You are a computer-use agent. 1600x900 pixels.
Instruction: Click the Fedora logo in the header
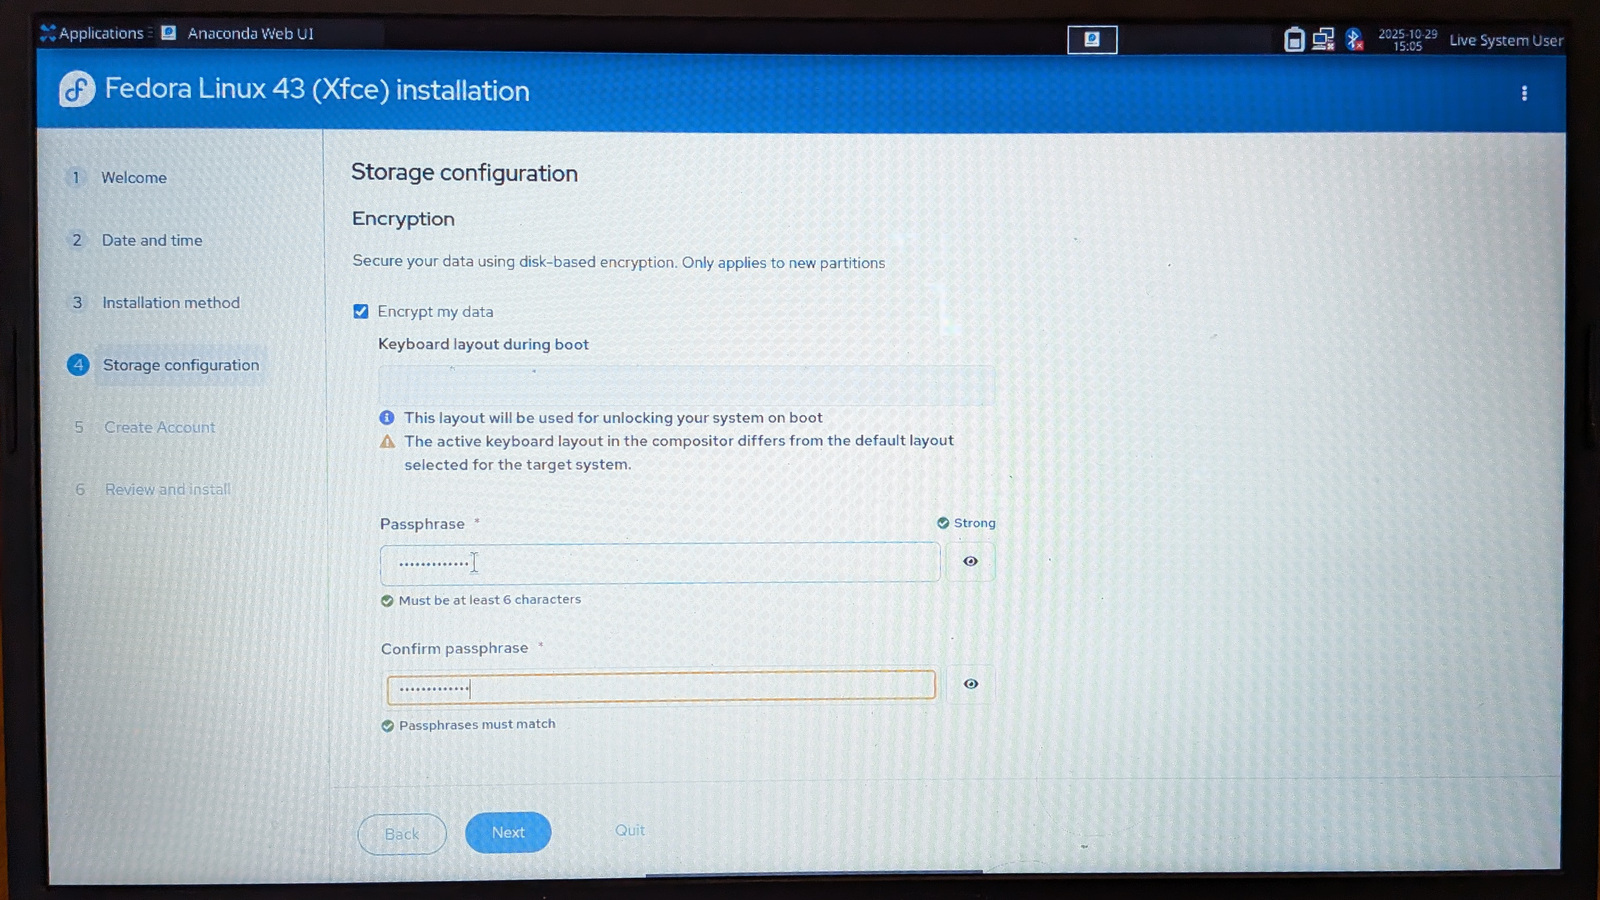[76, 88]
